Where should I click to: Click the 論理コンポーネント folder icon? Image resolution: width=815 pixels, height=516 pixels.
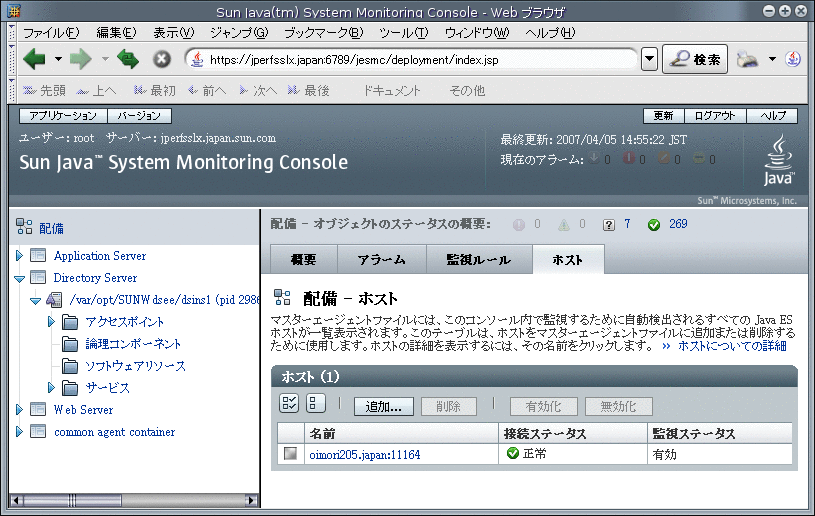[70, 344]
